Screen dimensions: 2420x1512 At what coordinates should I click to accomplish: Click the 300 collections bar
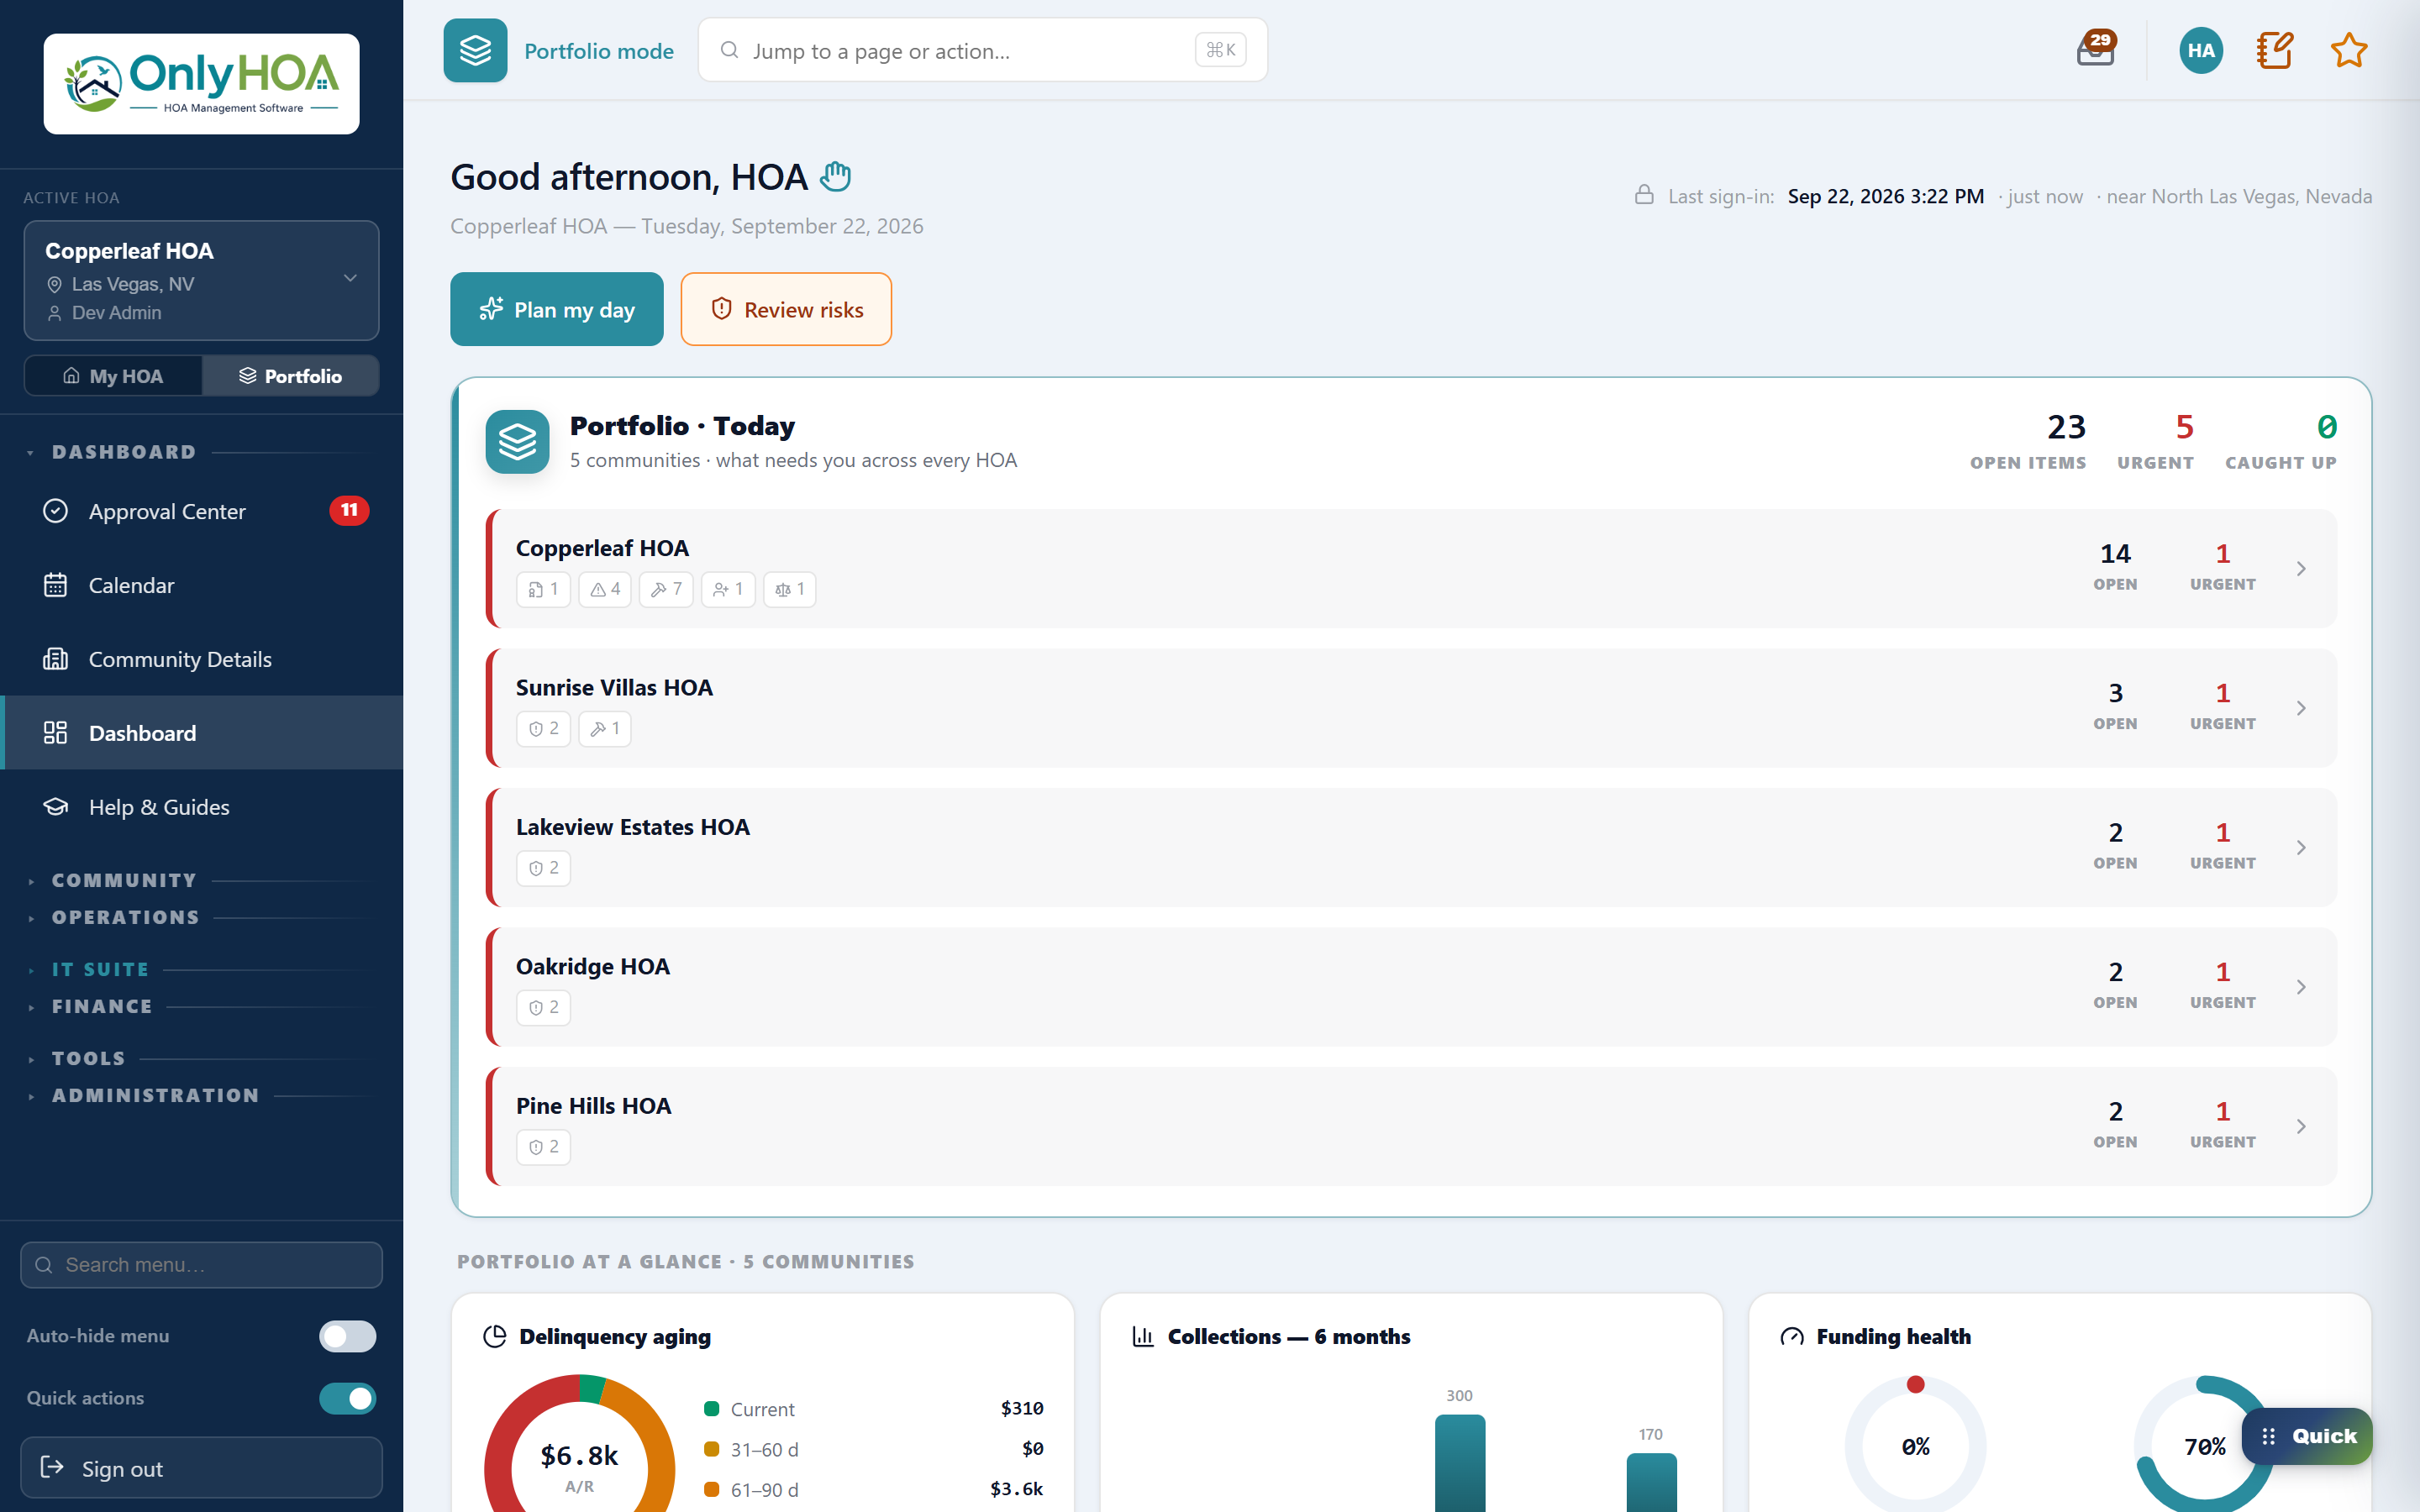pos(1459,1462)
